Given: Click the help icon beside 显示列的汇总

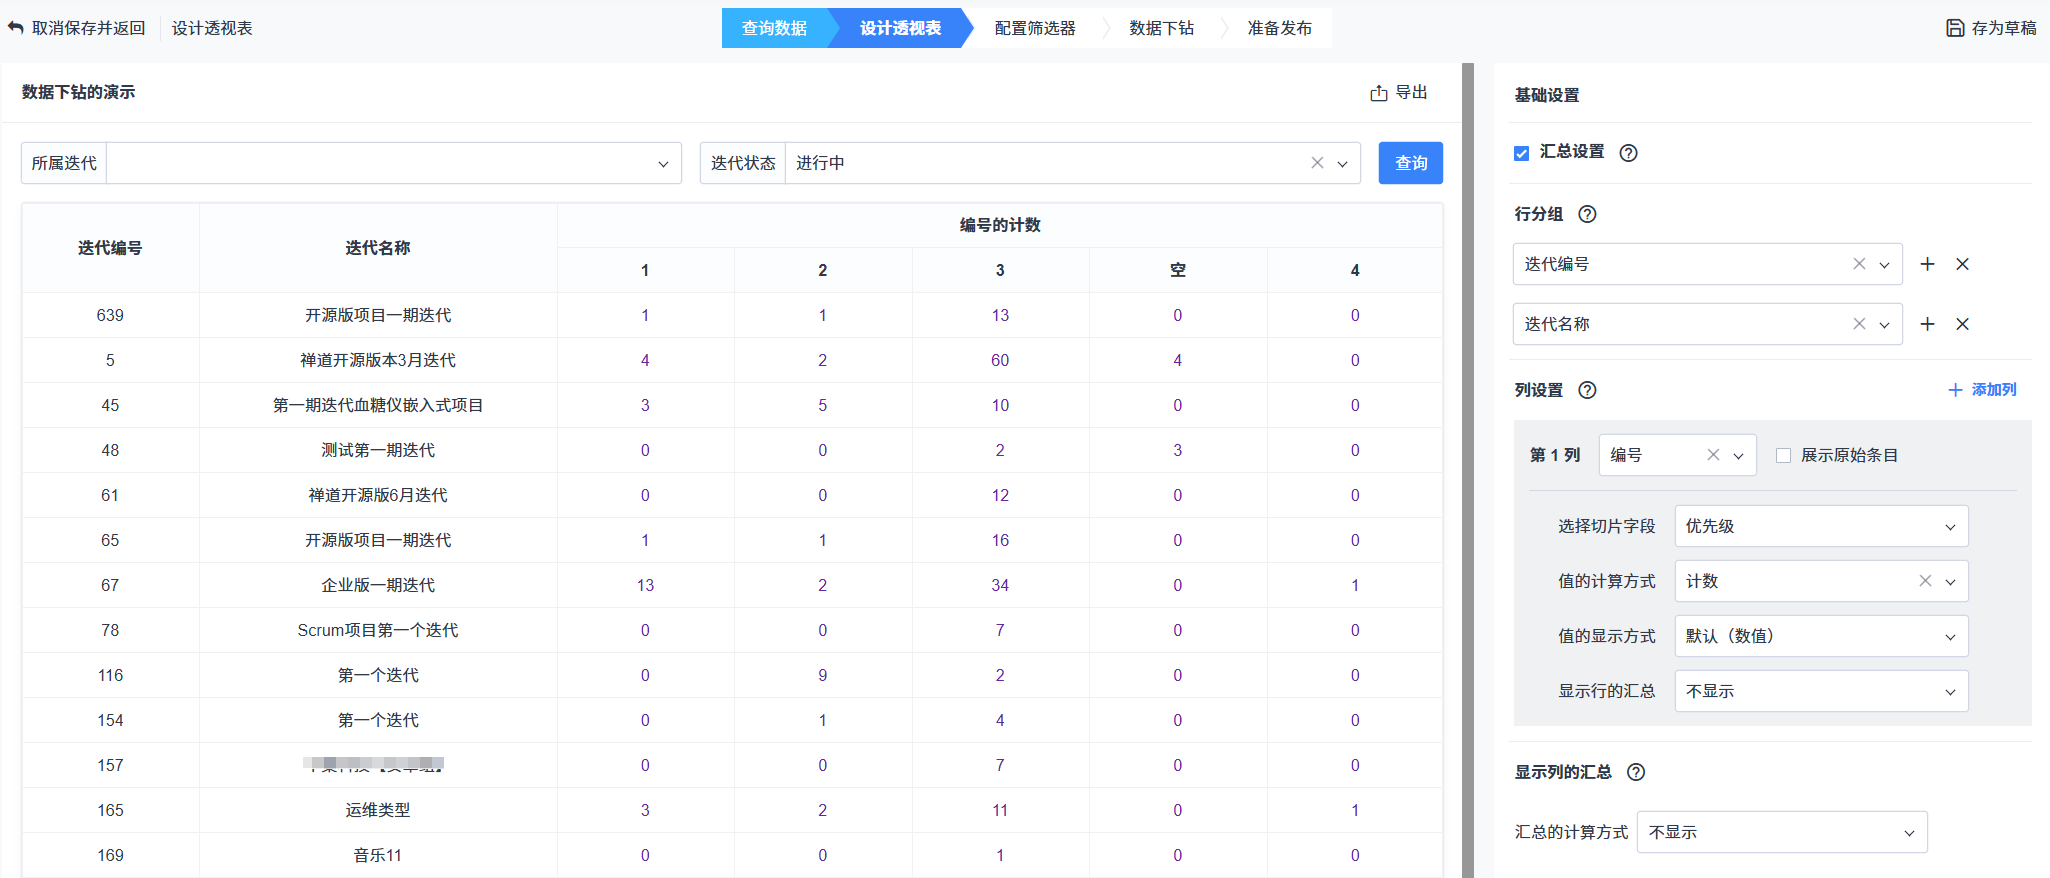Looking at the screenshot, I should [1636, 772].
